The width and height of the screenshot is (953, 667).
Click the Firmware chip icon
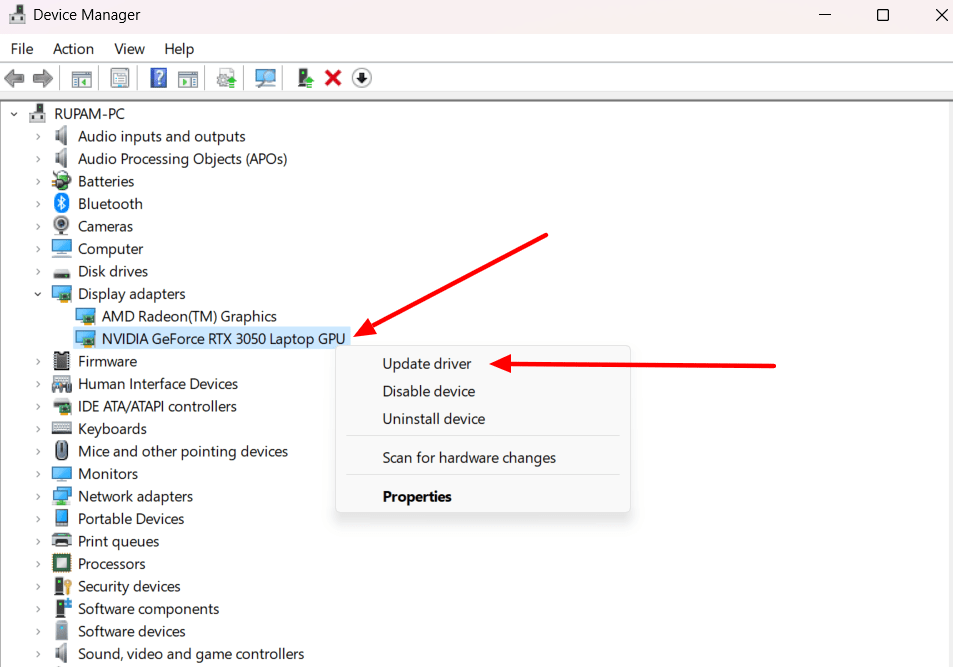tap(61, 361)
